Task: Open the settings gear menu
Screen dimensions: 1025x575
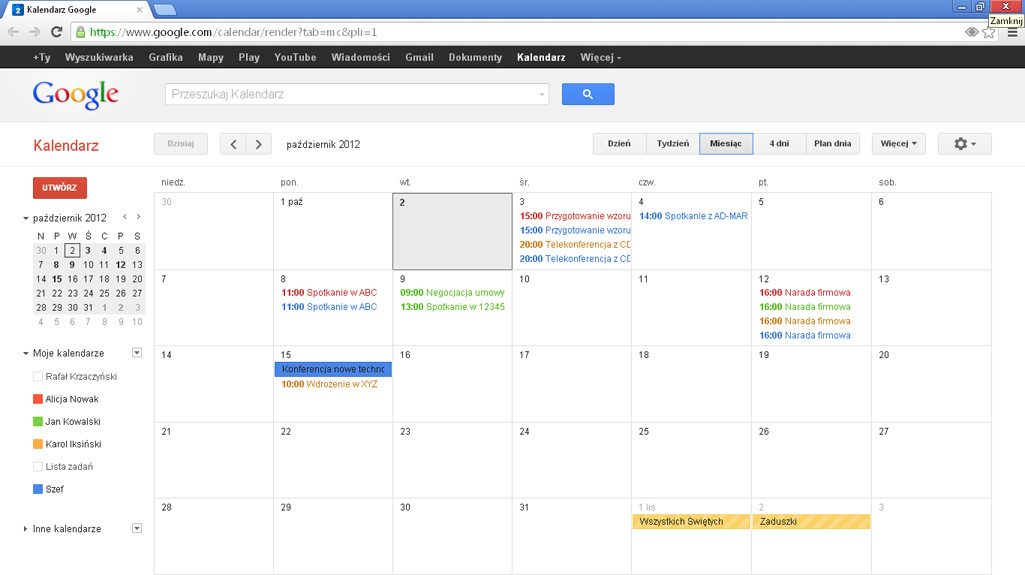Action: point(964,144)
